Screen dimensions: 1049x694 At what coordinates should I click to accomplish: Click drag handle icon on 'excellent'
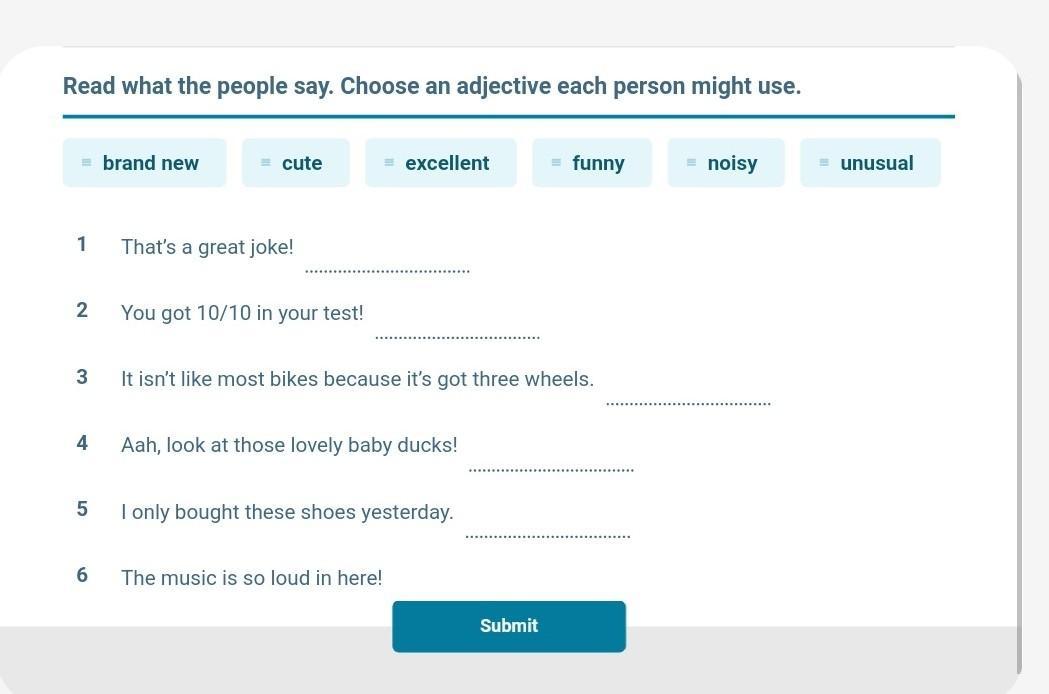click(x=389, y=163)
